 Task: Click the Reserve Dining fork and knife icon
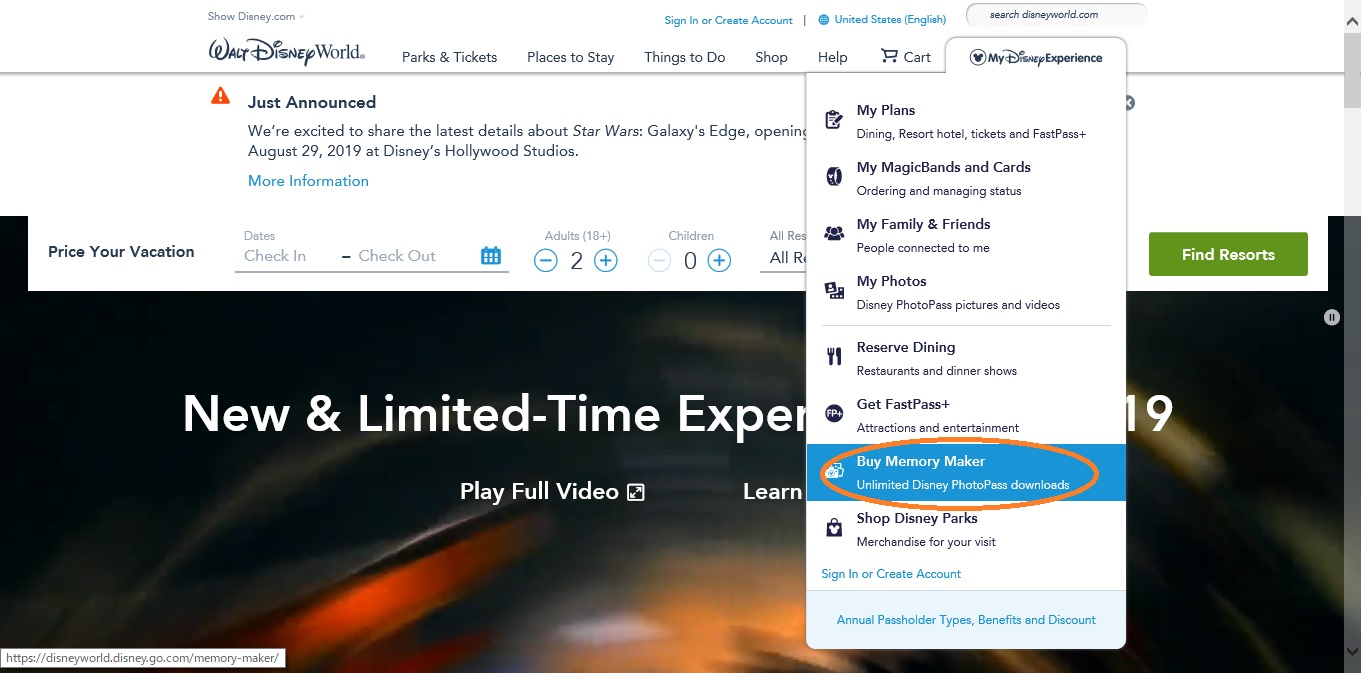coord(833,357)
